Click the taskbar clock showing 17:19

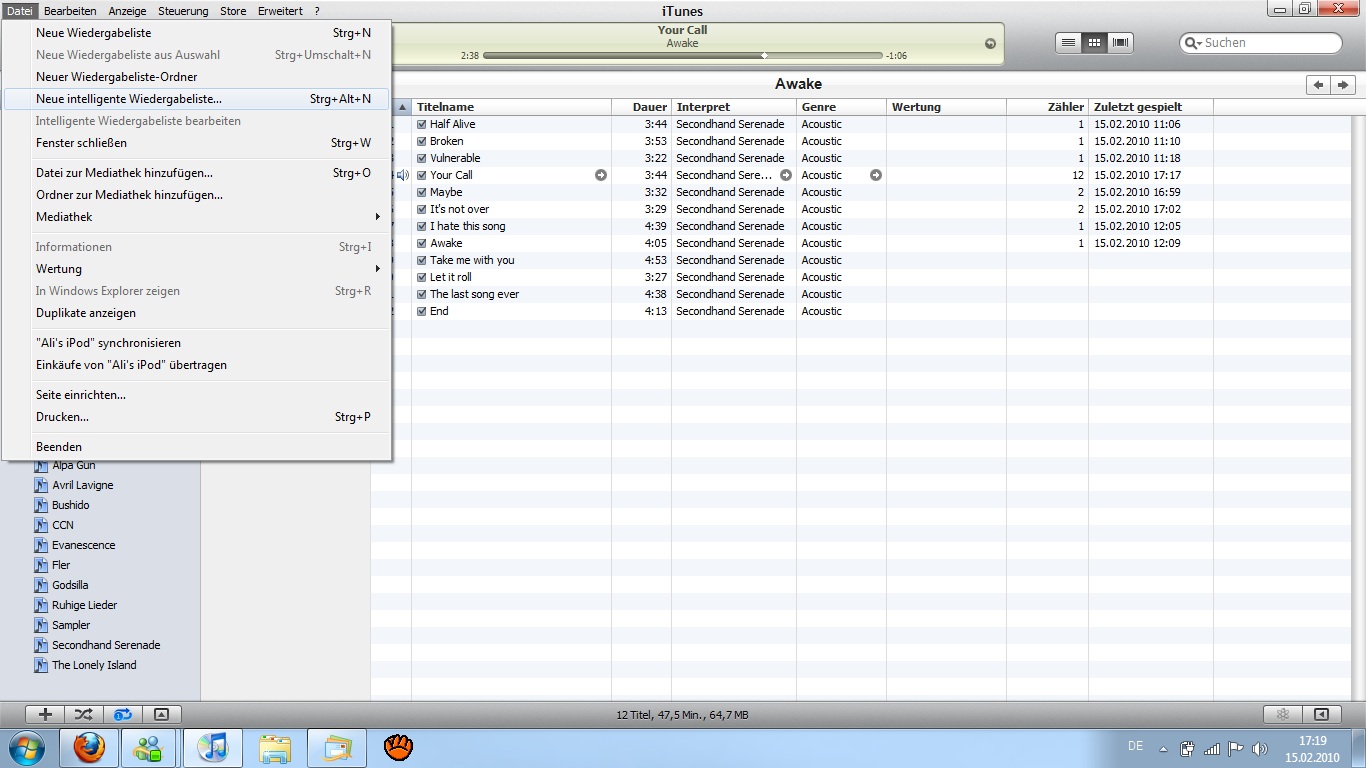[1312, 741]
